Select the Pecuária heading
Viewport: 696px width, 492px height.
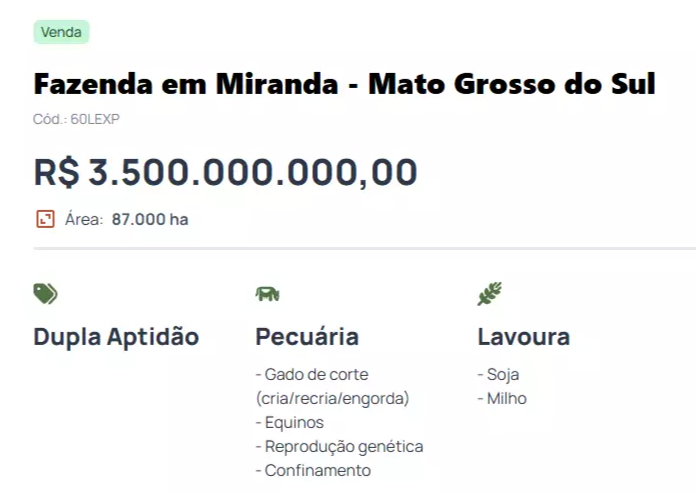click(307, 337)
